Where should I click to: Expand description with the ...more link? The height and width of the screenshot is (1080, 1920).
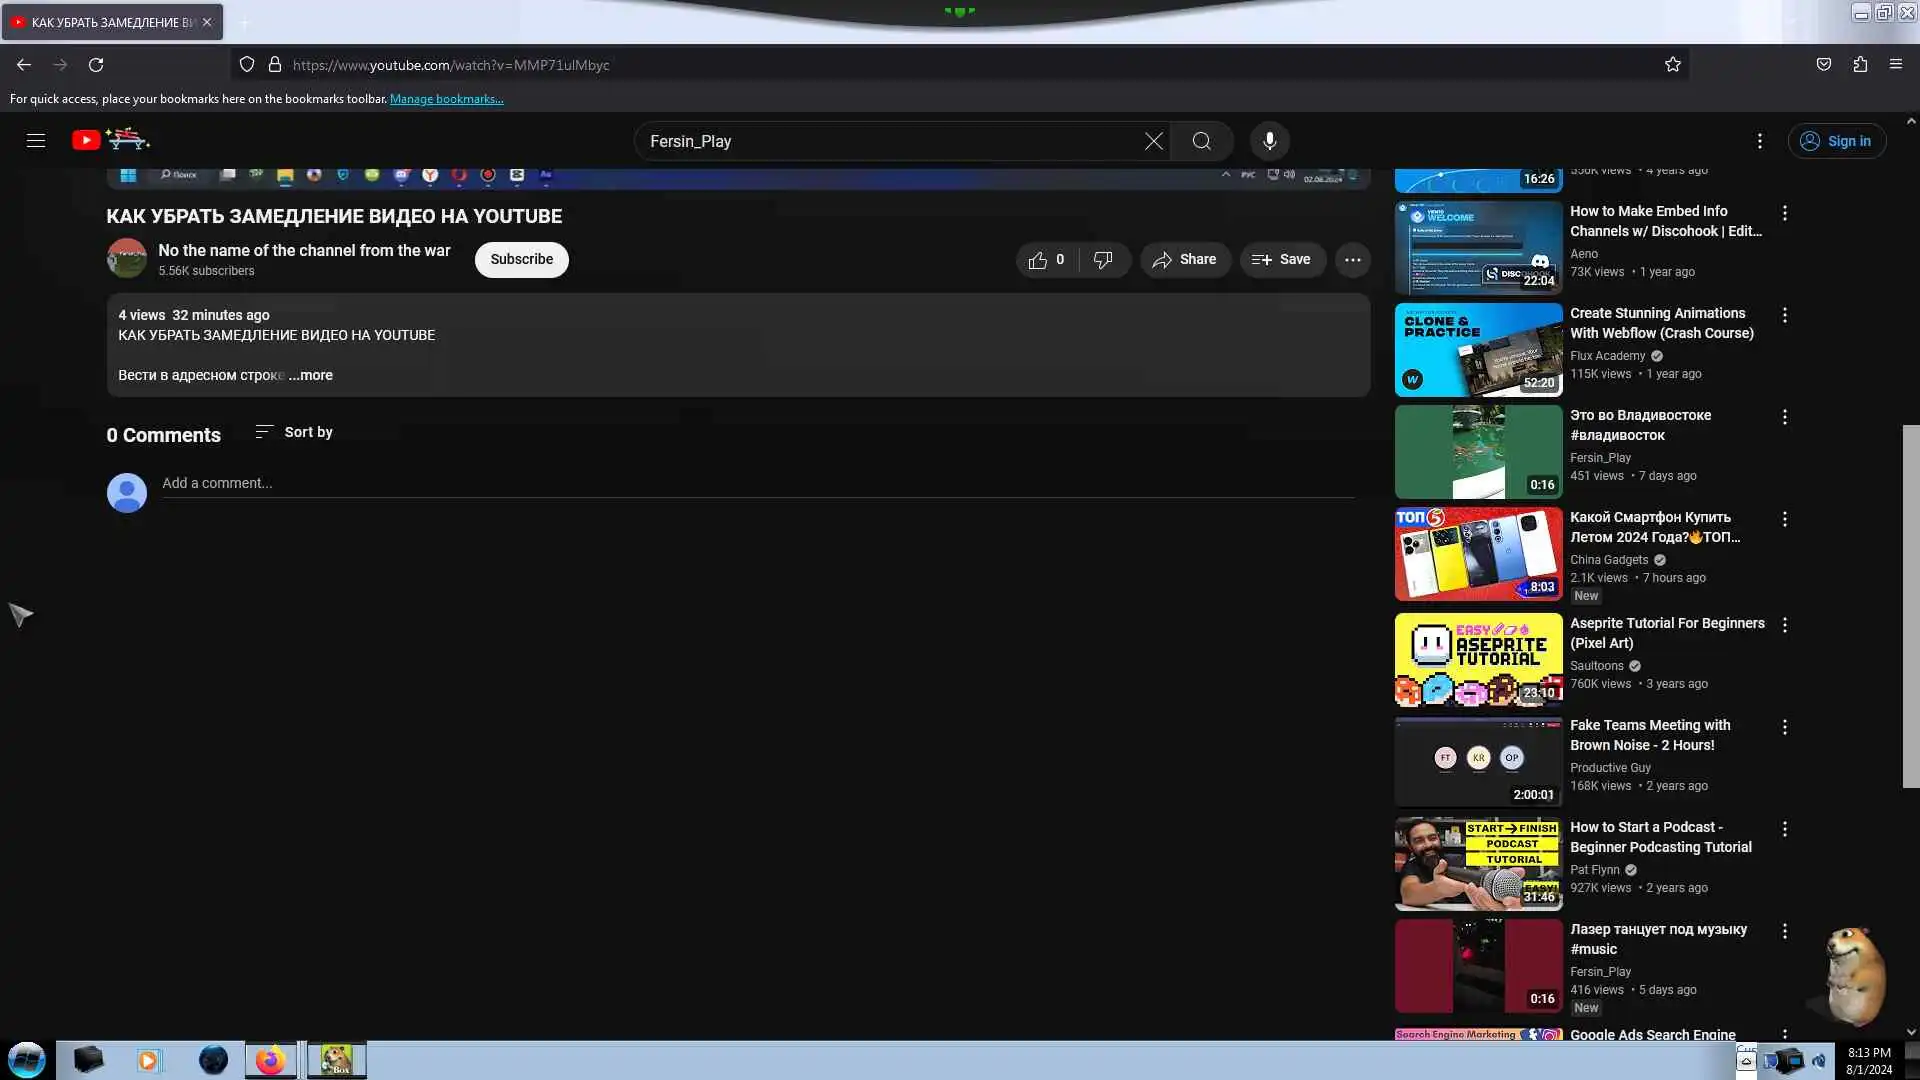click(311, 375)
